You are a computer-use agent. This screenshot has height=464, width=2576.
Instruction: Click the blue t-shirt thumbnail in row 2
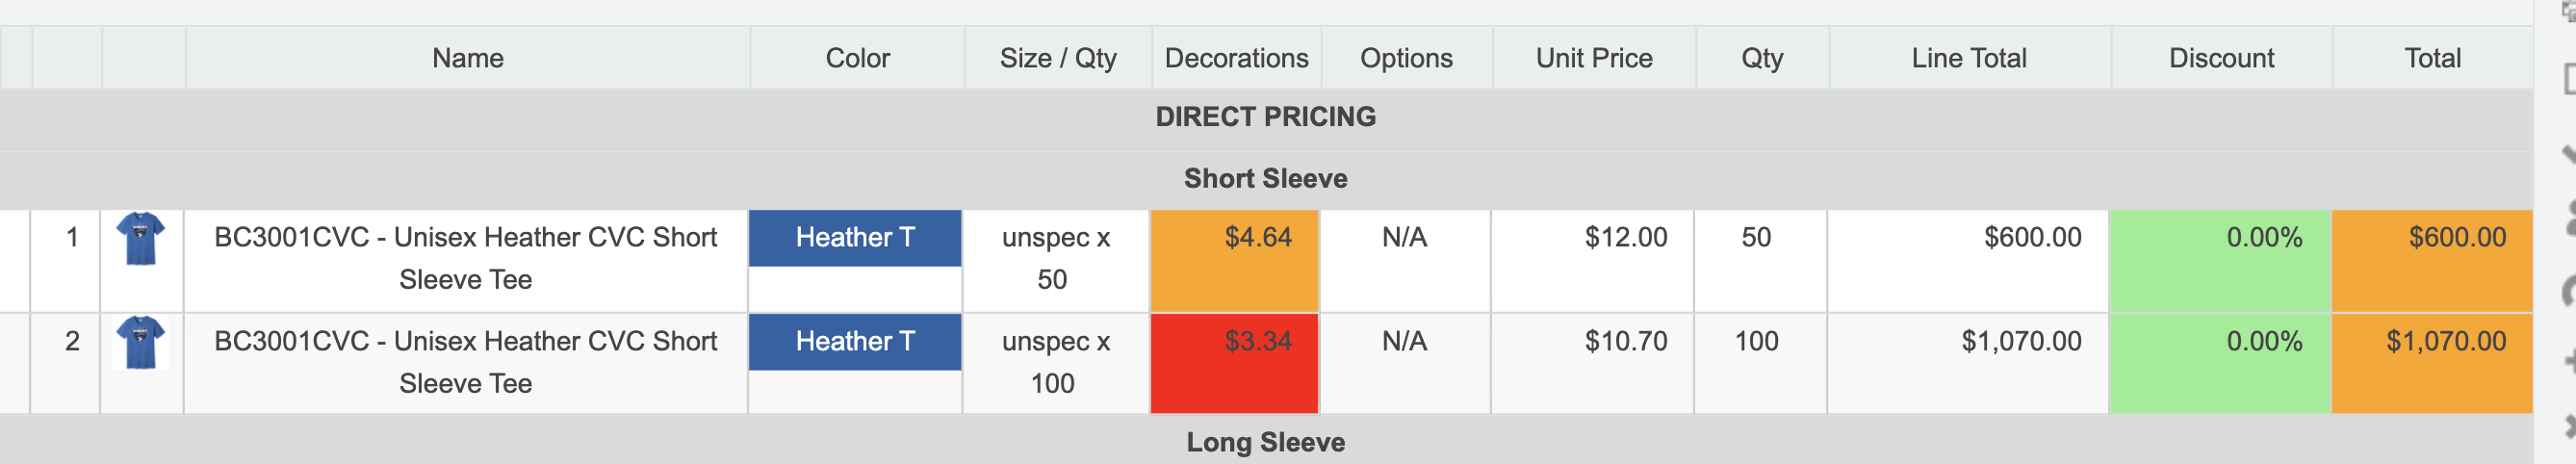(x=141, y=342)
